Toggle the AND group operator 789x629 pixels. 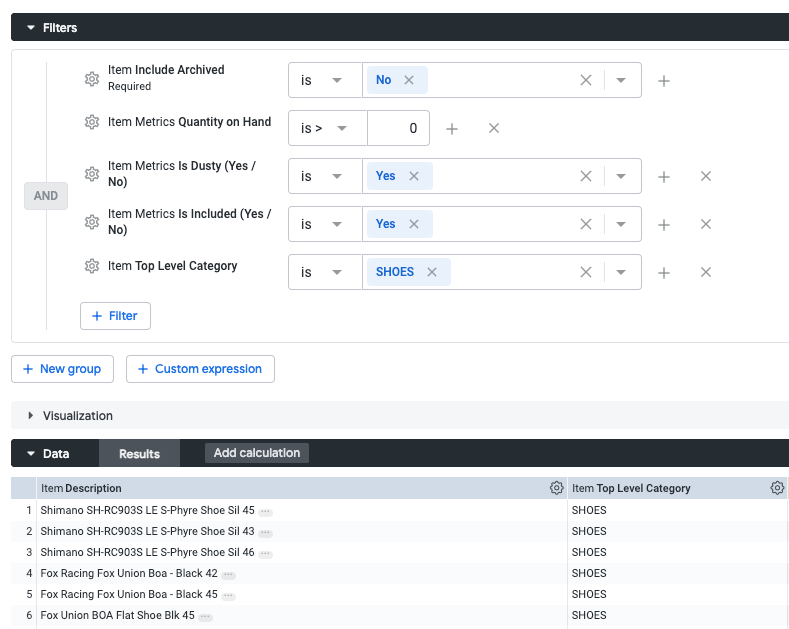46,196
